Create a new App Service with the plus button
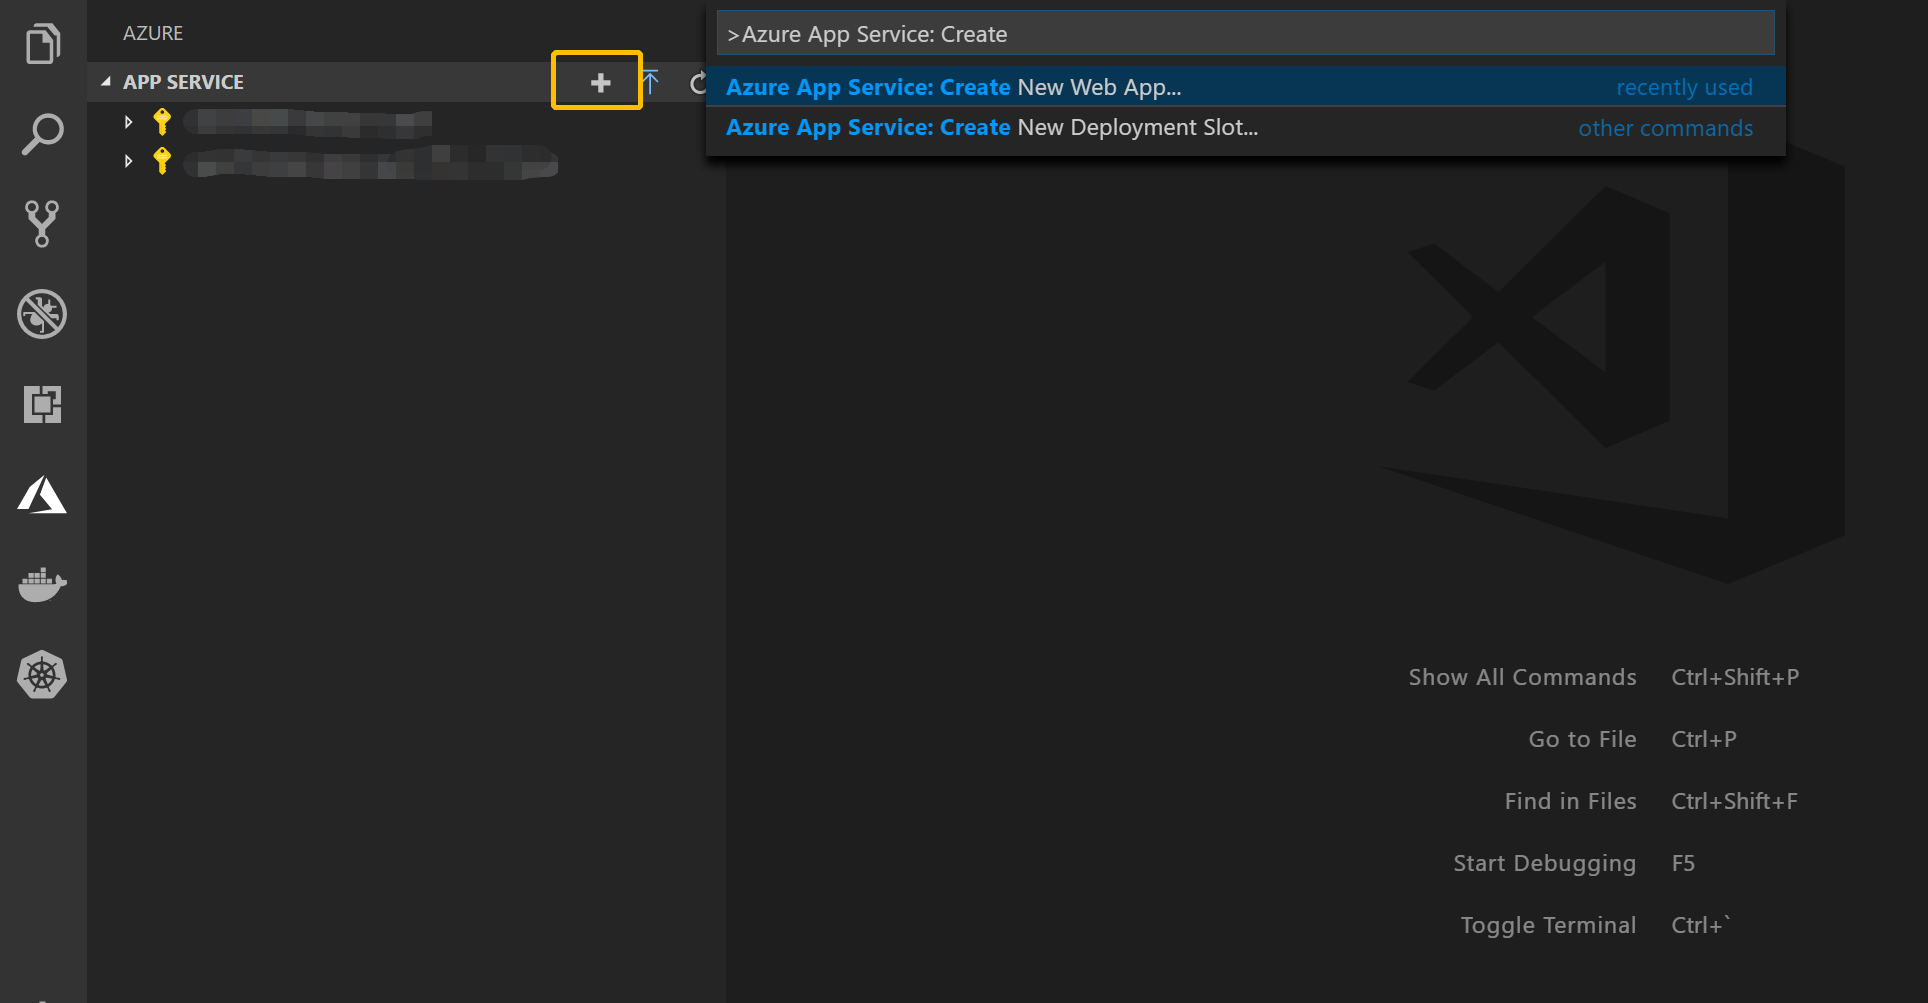 click(596, 82)
